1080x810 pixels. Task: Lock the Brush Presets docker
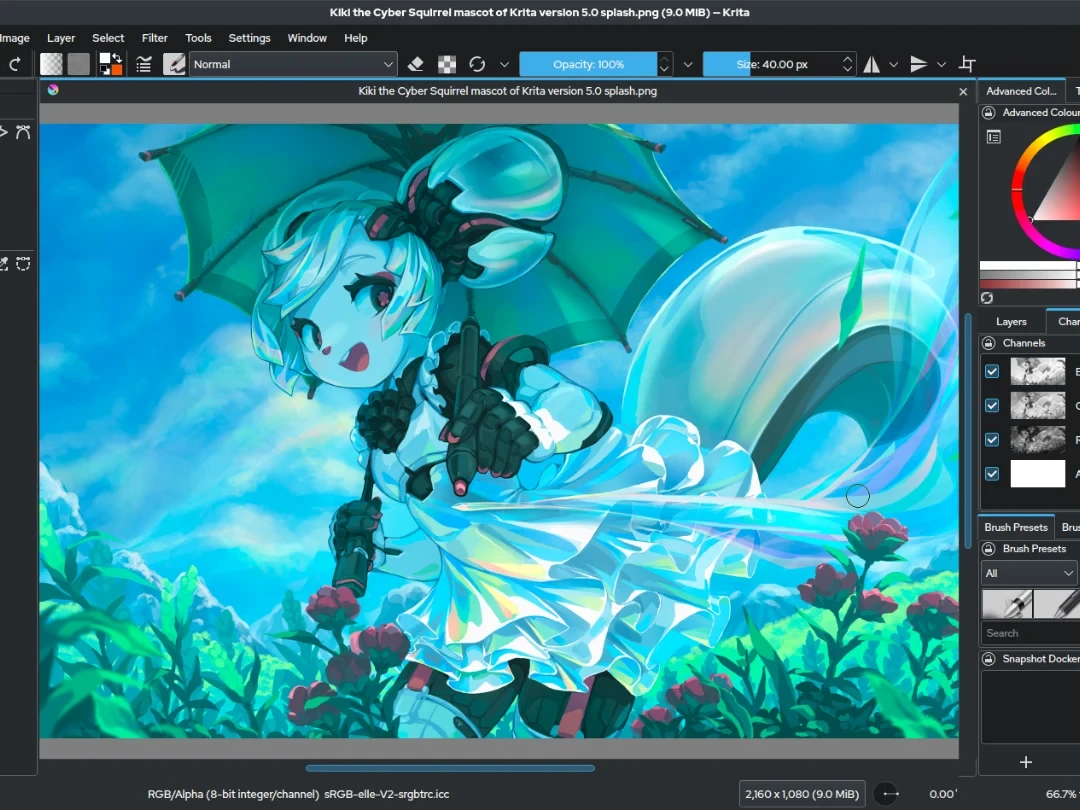(988, 549)
